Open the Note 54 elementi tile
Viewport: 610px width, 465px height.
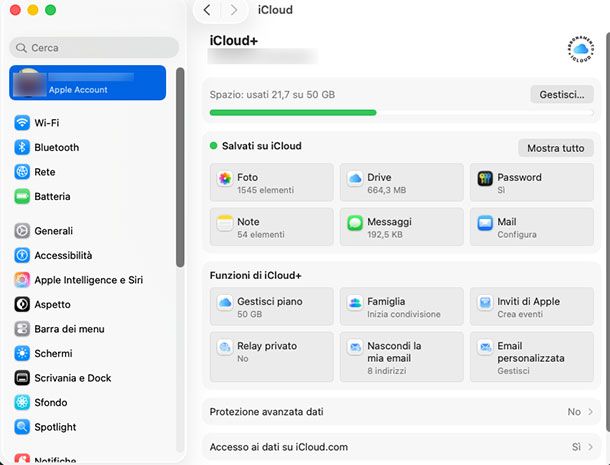pos(272,226)
